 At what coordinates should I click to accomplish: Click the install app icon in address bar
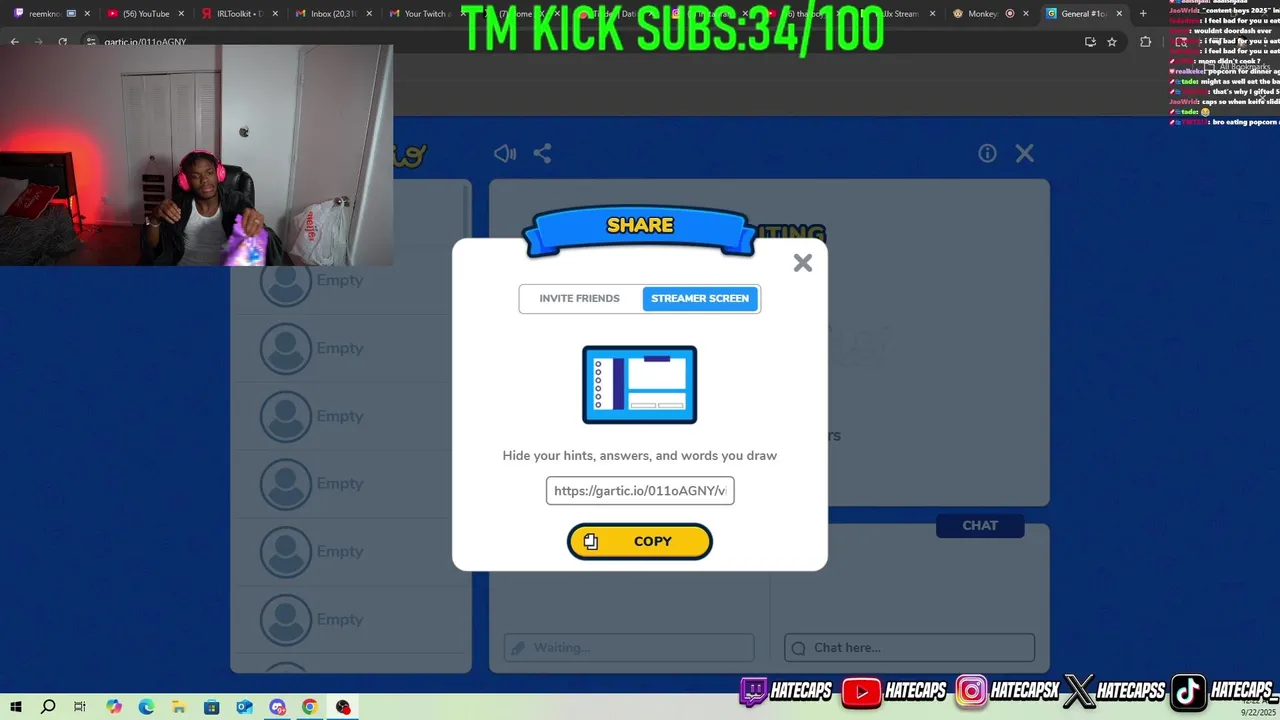1090,42
